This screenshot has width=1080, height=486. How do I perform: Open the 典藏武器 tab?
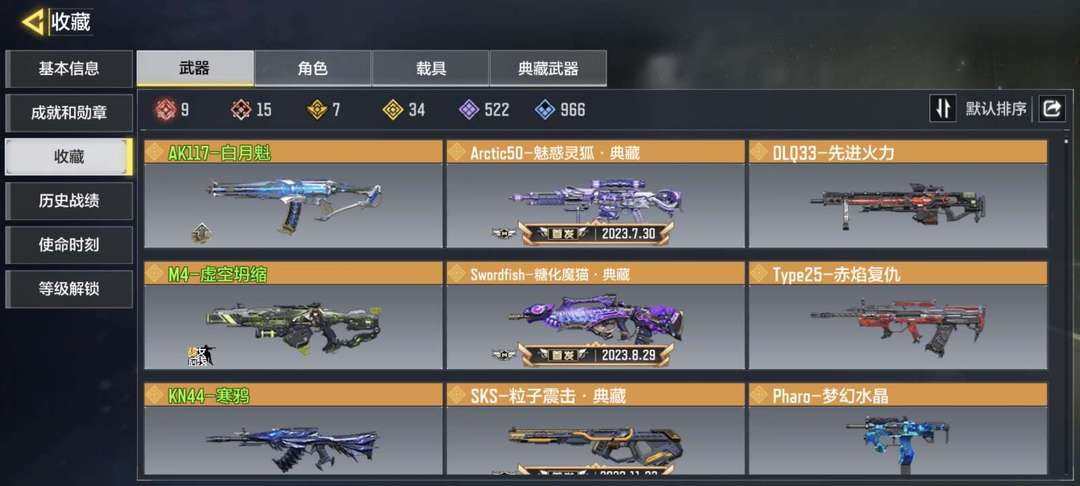(548, 68)
